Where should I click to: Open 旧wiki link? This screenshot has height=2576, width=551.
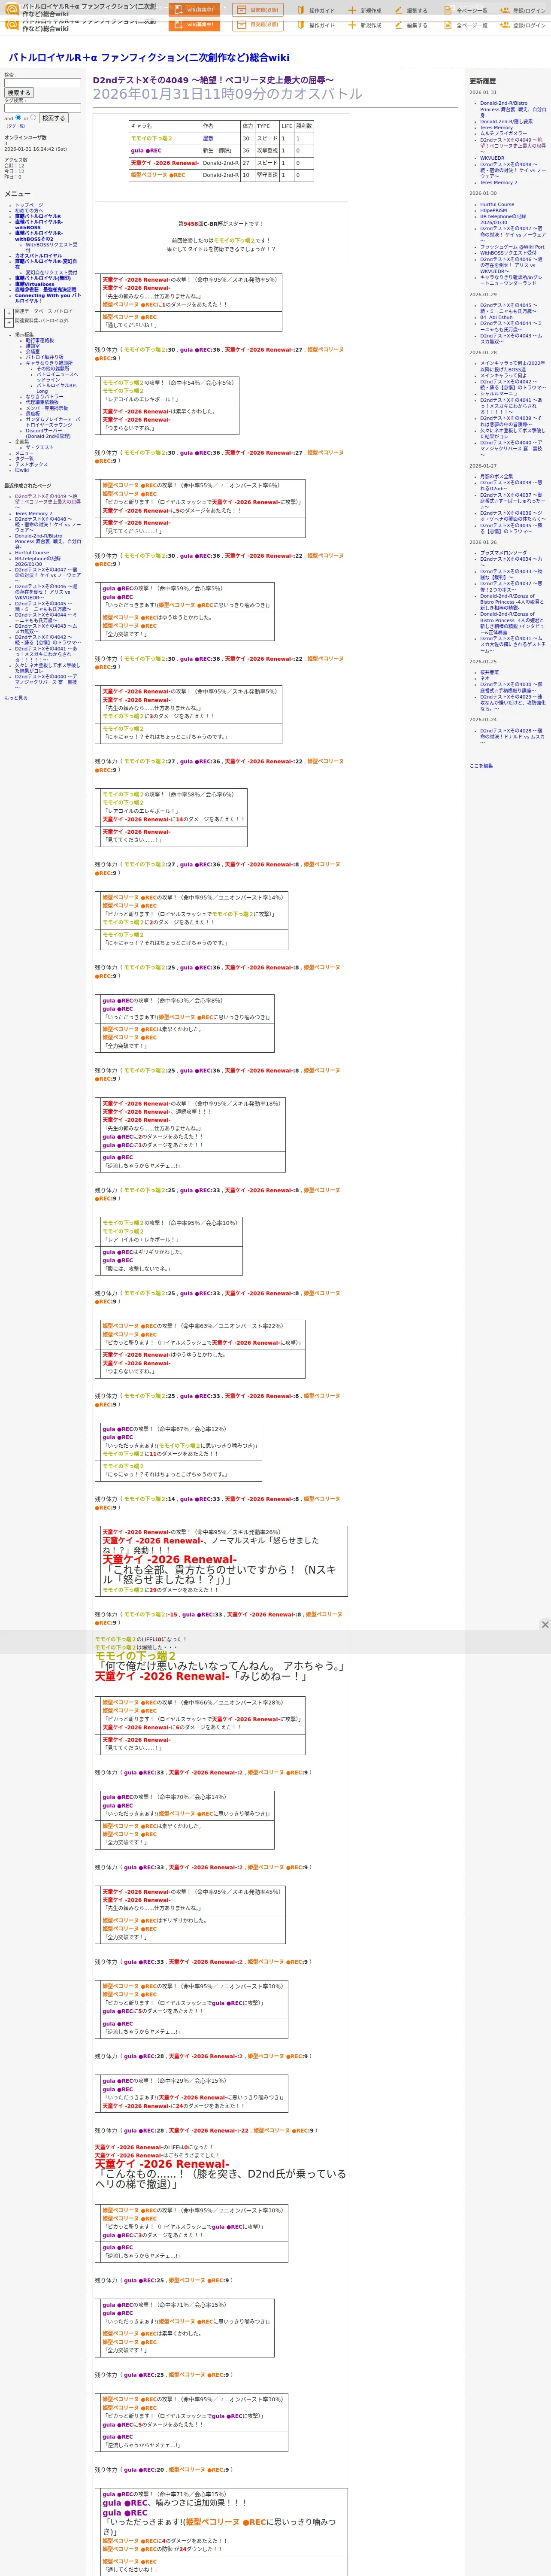coord(22,470)
